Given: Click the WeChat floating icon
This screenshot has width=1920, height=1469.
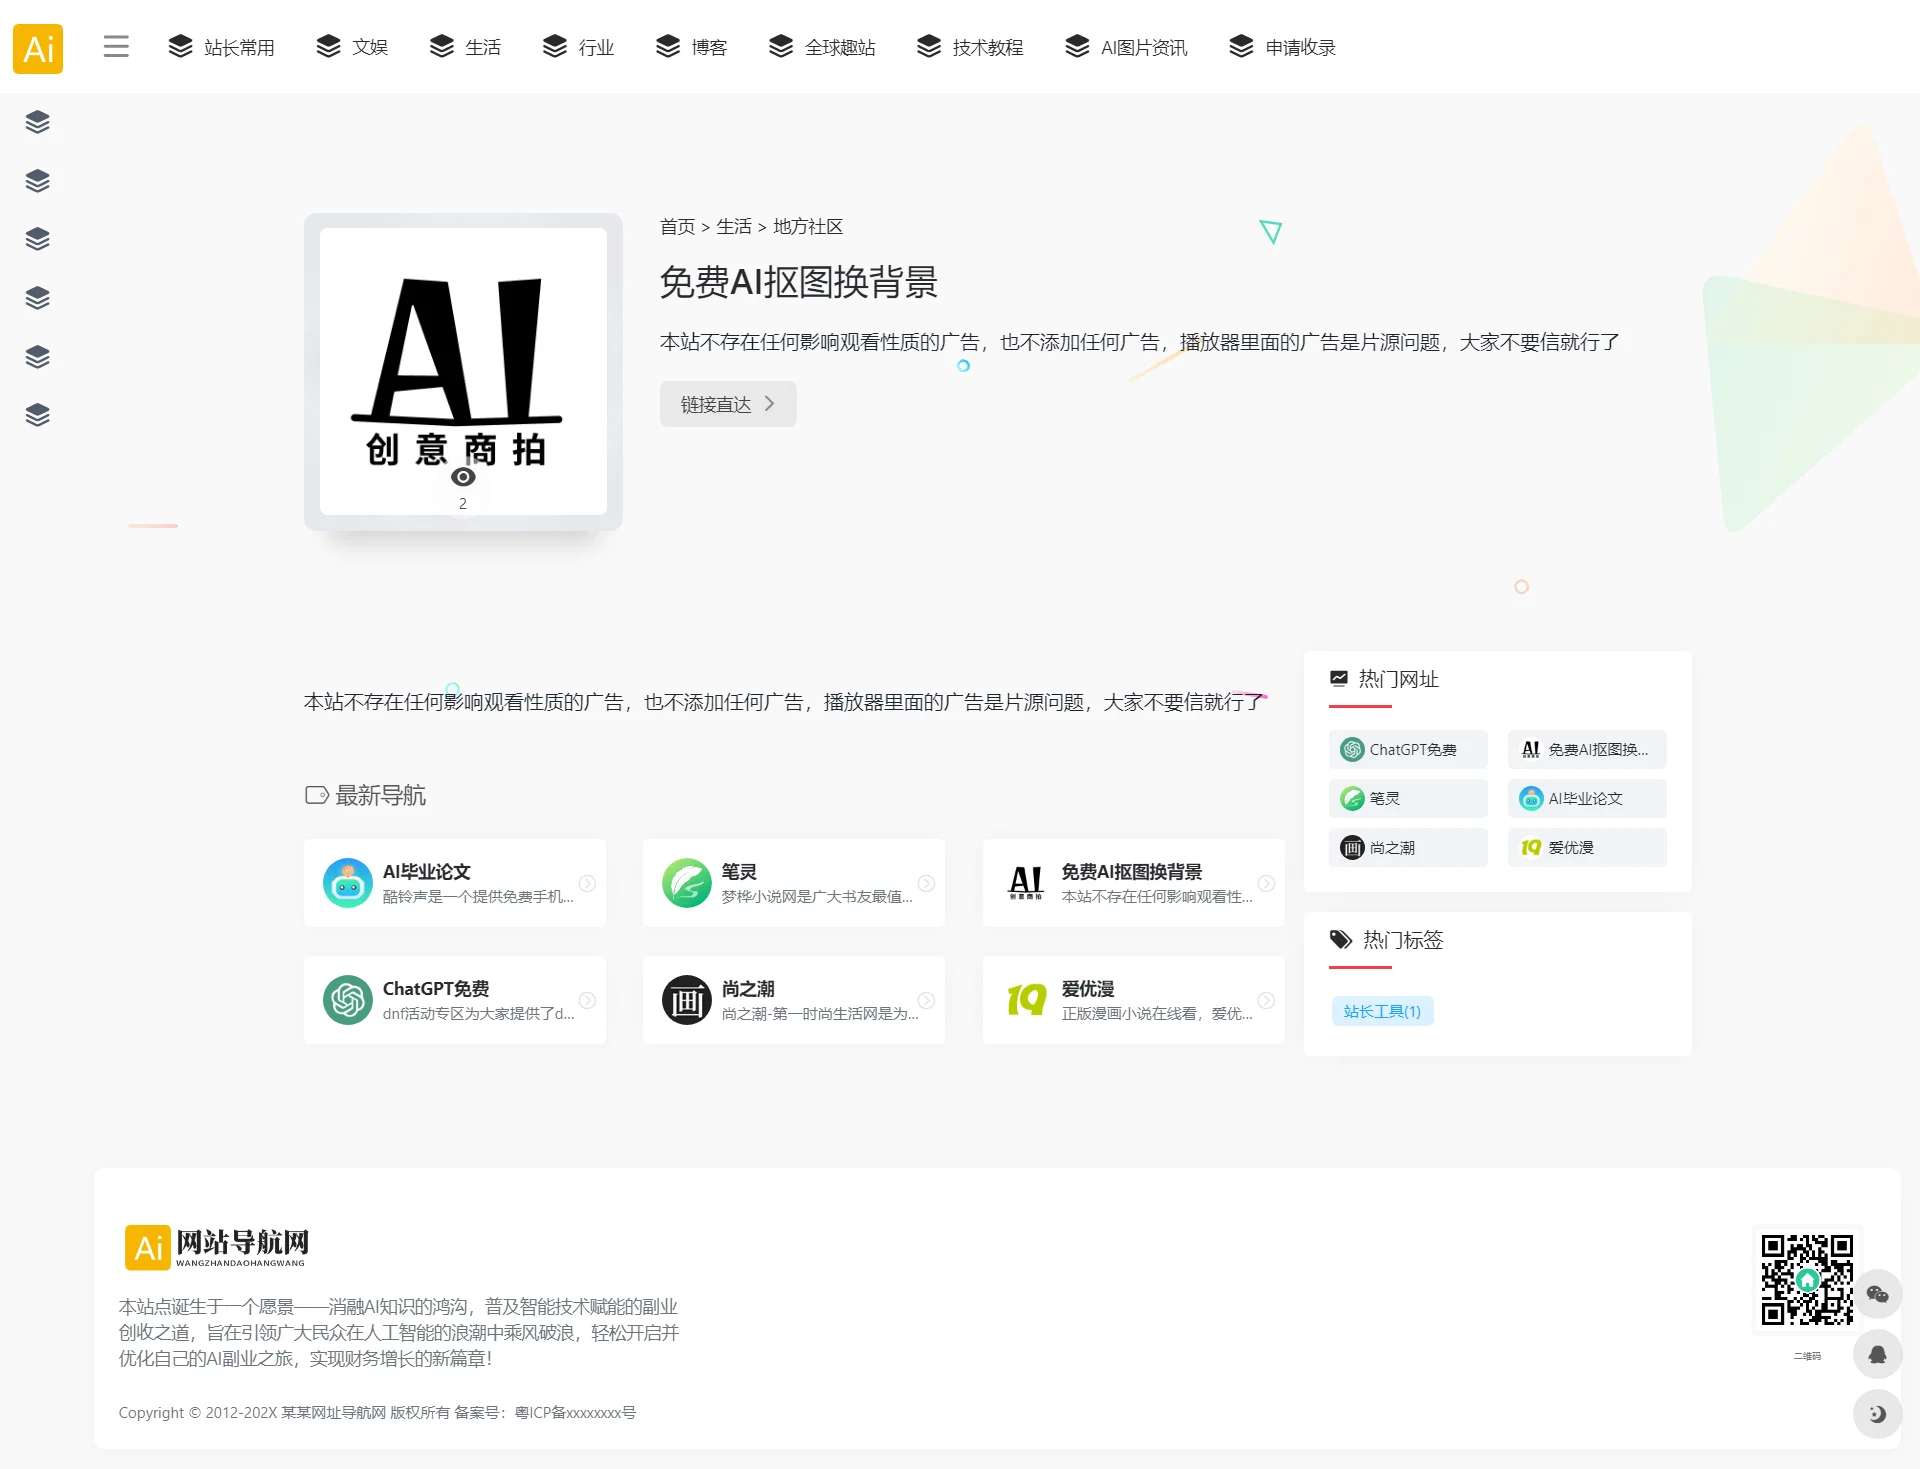Looking at the screenshot, I should [1877, 1294].
